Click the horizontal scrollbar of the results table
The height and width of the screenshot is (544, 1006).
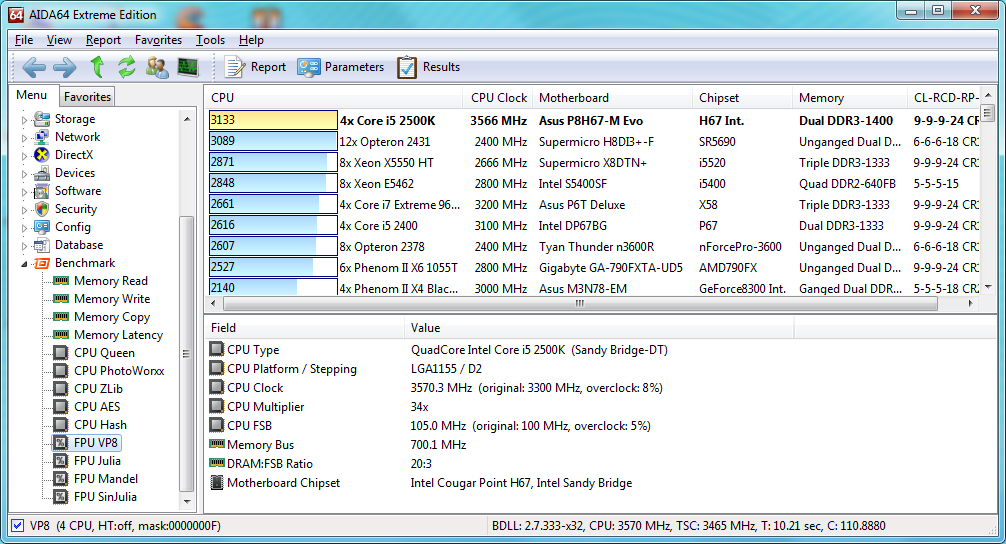click(580, 303)
